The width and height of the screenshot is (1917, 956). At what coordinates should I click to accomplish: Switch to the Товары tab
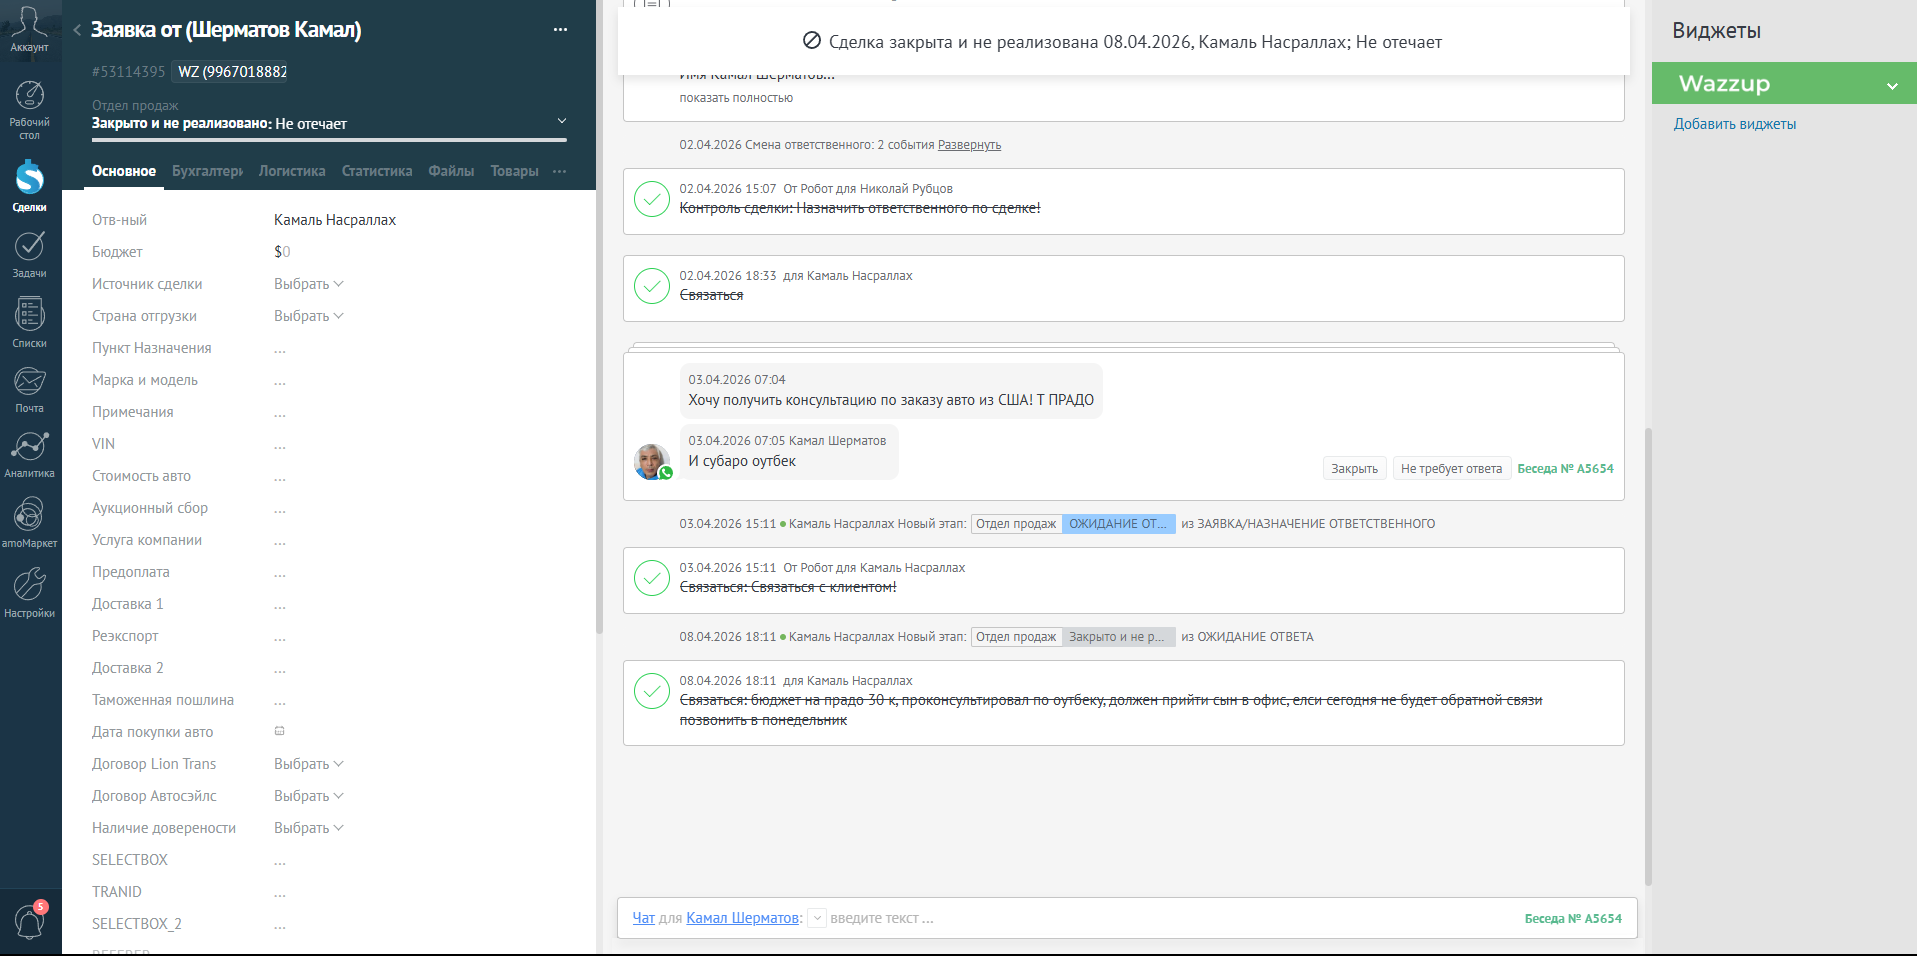(514, 171)
